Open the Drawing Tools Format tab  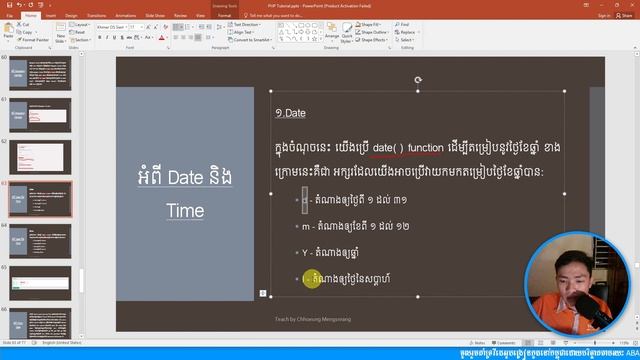tap(224, 16)
